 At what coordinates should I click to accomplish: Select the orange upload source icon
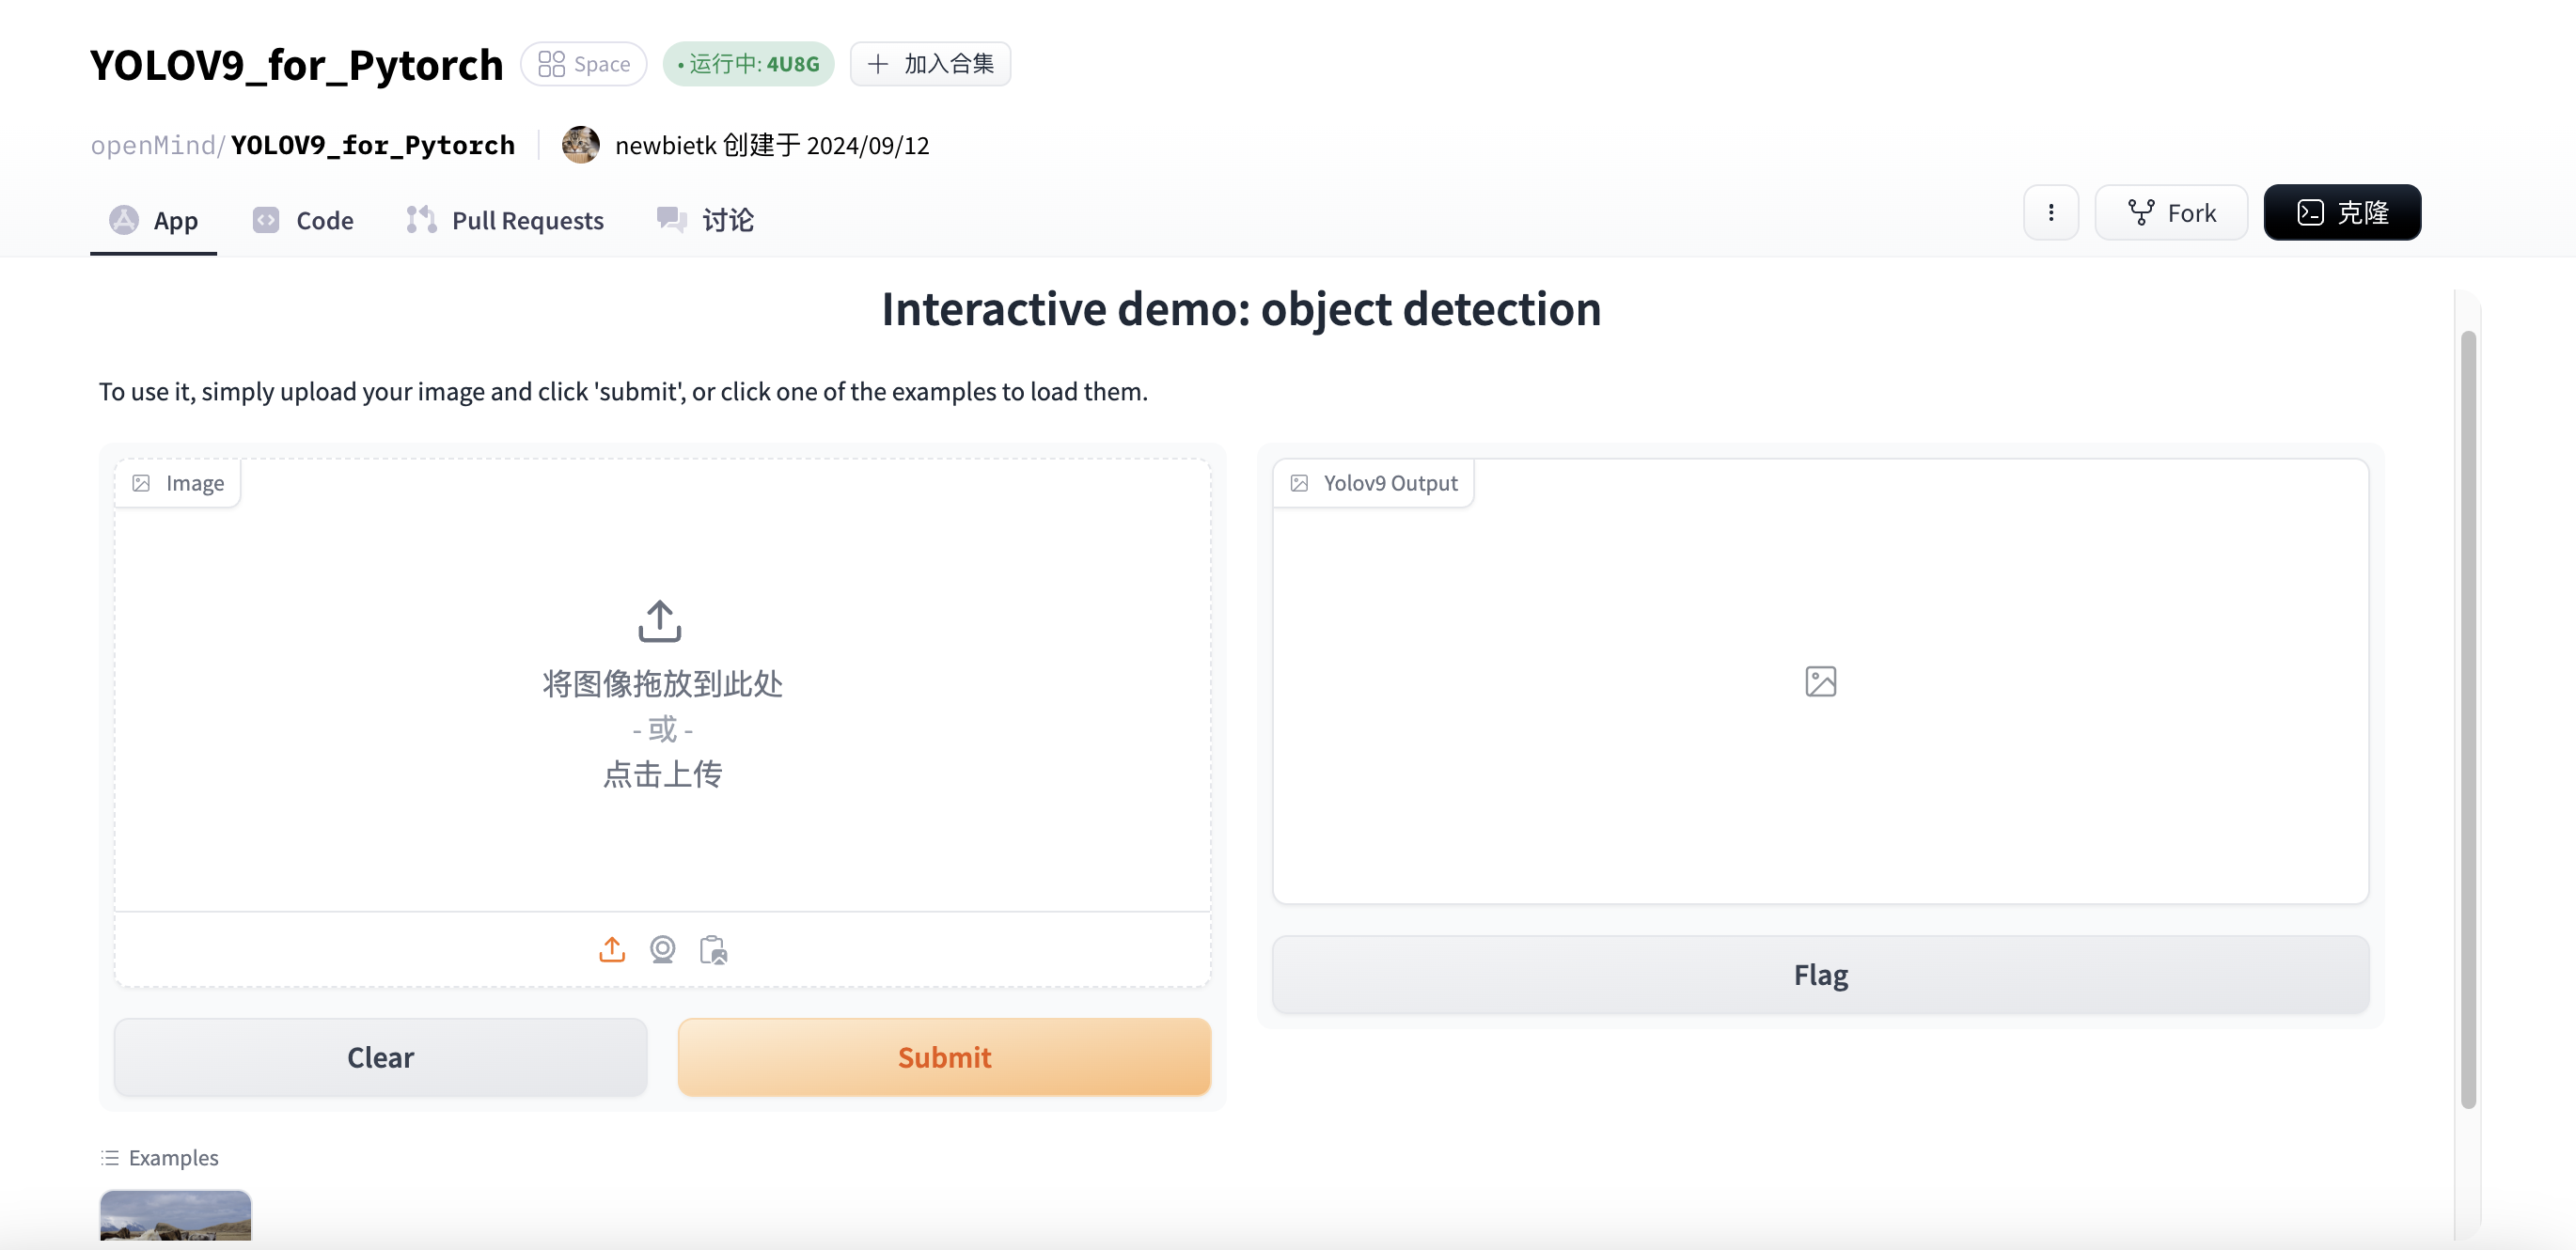click(612, 949)
